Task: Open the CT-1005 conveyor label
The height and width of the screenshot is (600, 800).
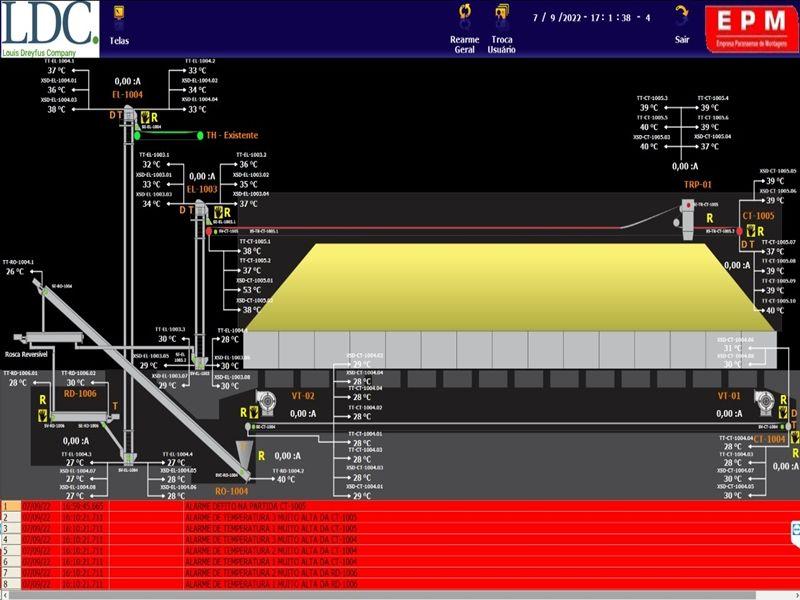Action: [758, 215]
